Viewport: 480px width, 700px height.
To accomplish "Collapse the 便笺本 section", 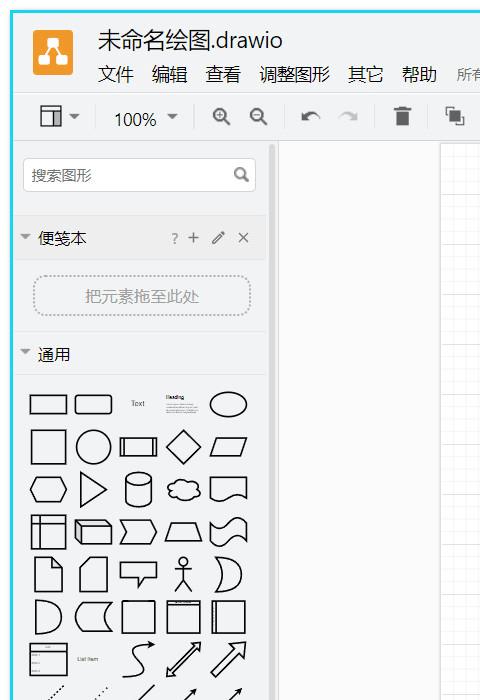I will coord(25,237).
